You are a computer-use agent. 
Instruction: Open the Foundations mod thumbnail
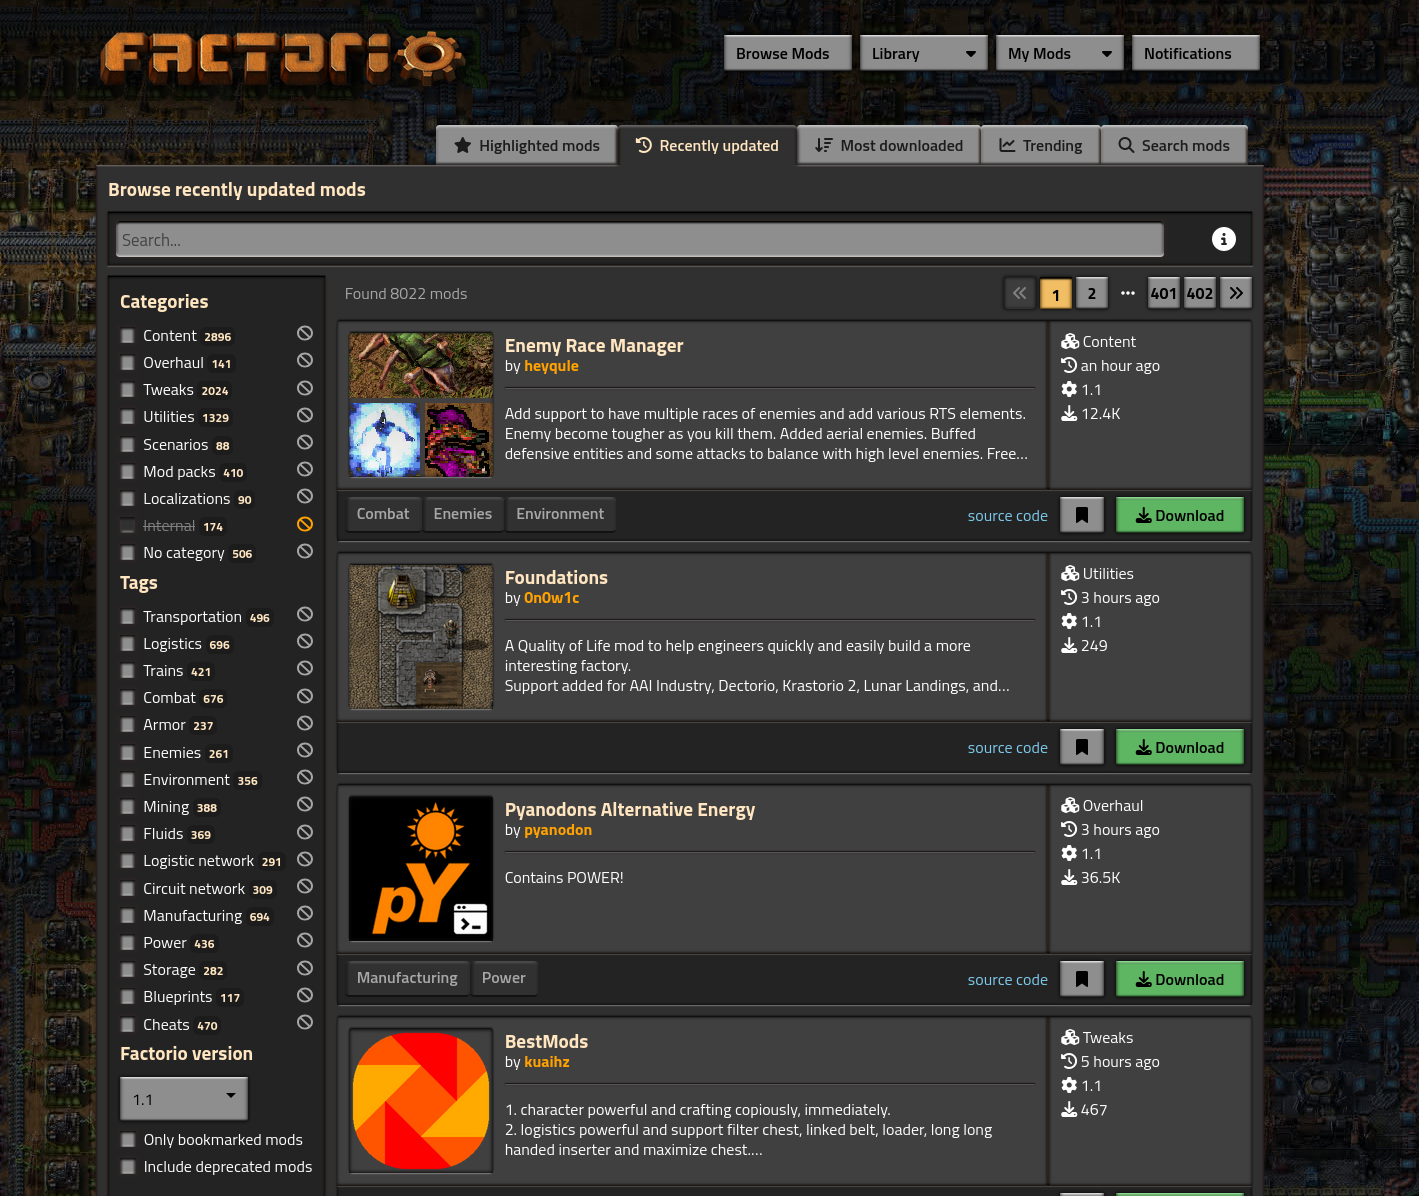[421, 636]
